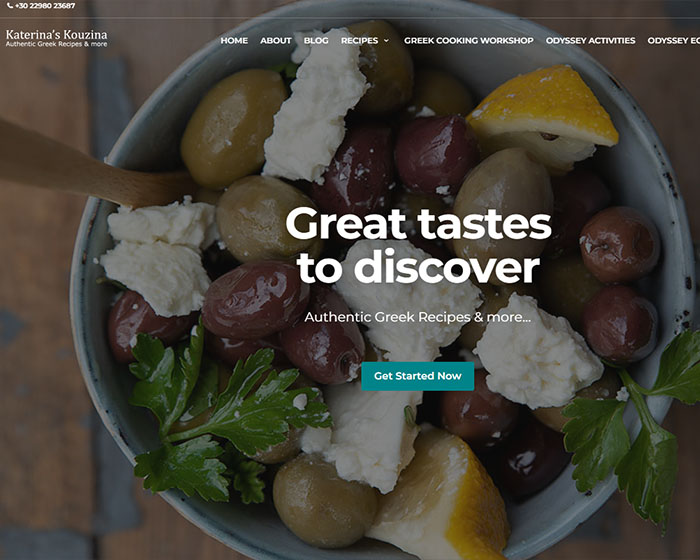The height and width of the screenshot is (560, 700).
Task: Select the Authentic Greek Recipes & more subtitle
Action: click(x=417, y=317)
